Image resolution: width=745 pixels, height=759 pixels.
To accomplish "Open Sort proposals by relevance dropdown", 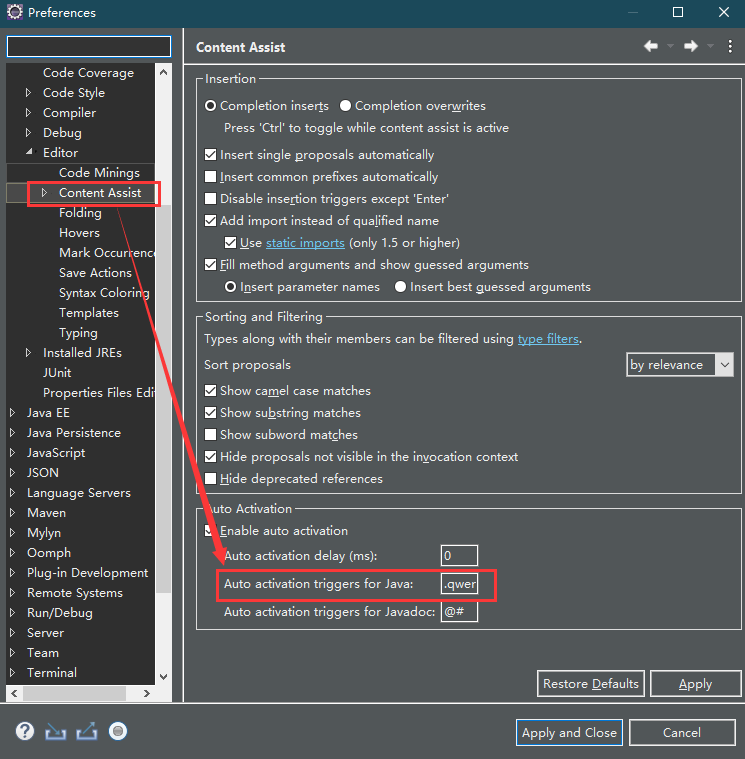I will tap(680, 365).
